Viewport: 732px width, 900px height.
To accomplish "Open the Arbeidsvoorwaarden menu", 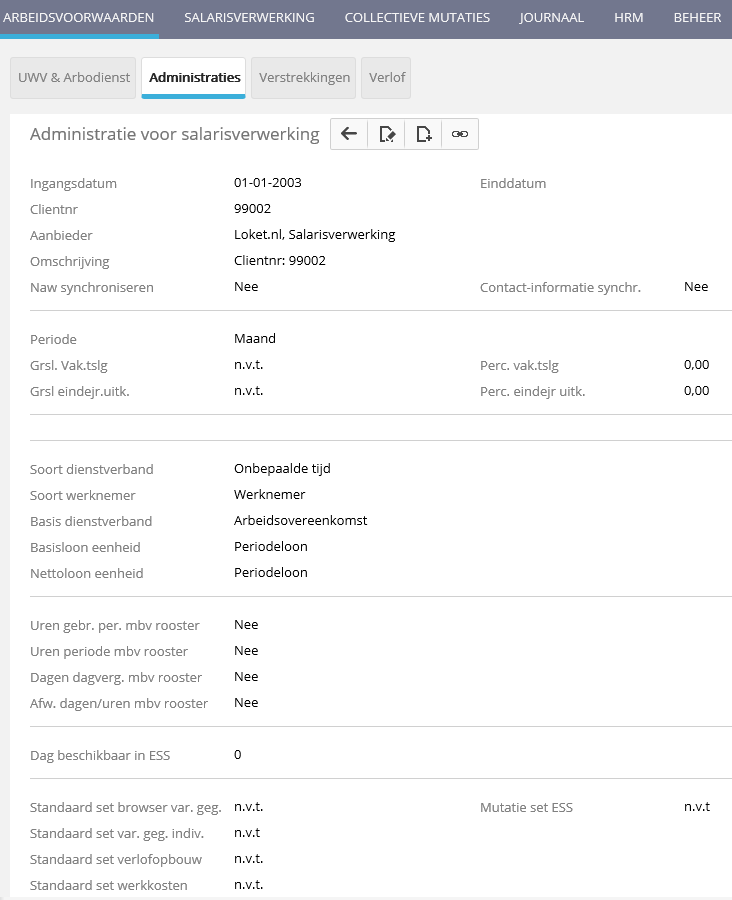I will tap(79, 18).
